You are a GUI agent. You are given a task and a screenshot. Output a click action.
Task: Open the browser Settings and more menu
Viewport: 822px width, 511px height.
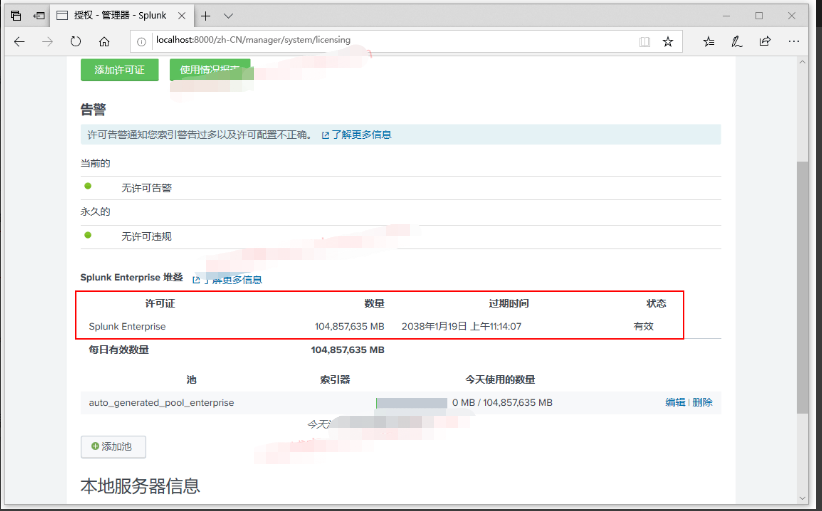tap(794, 41)
